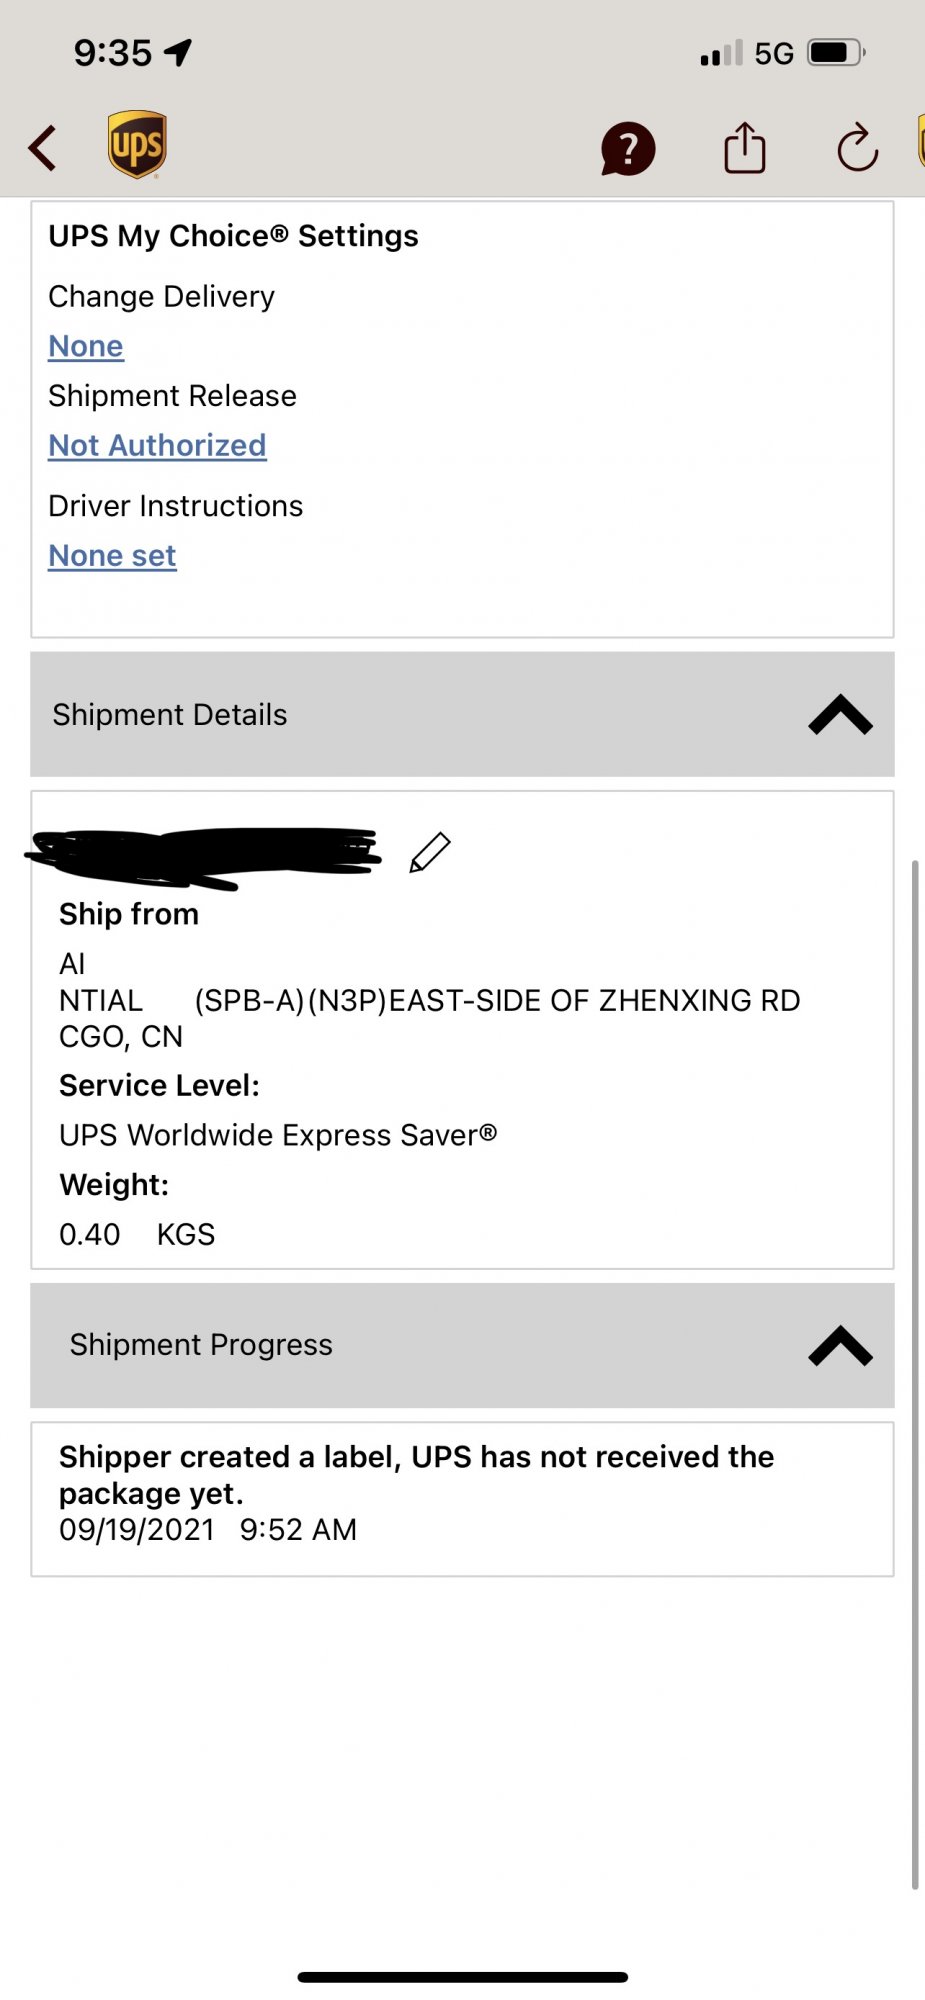Tap the Shipment Progress header label

point(201,1345)
